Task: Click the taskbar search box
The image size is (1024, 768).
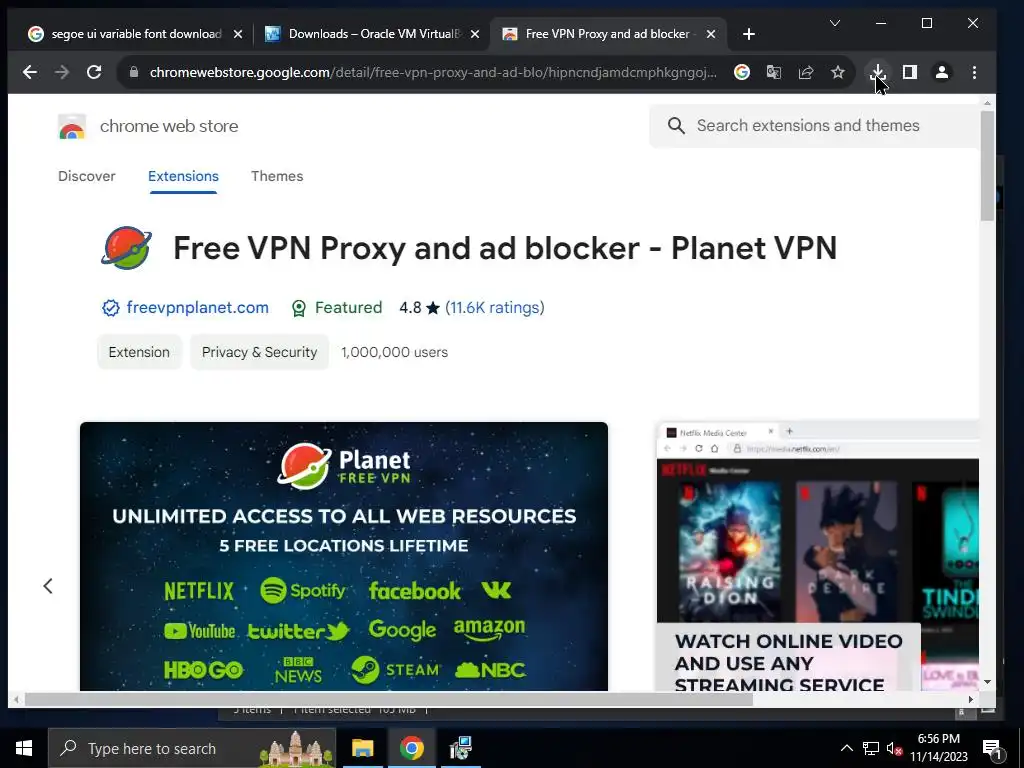Action: point(192,748)
